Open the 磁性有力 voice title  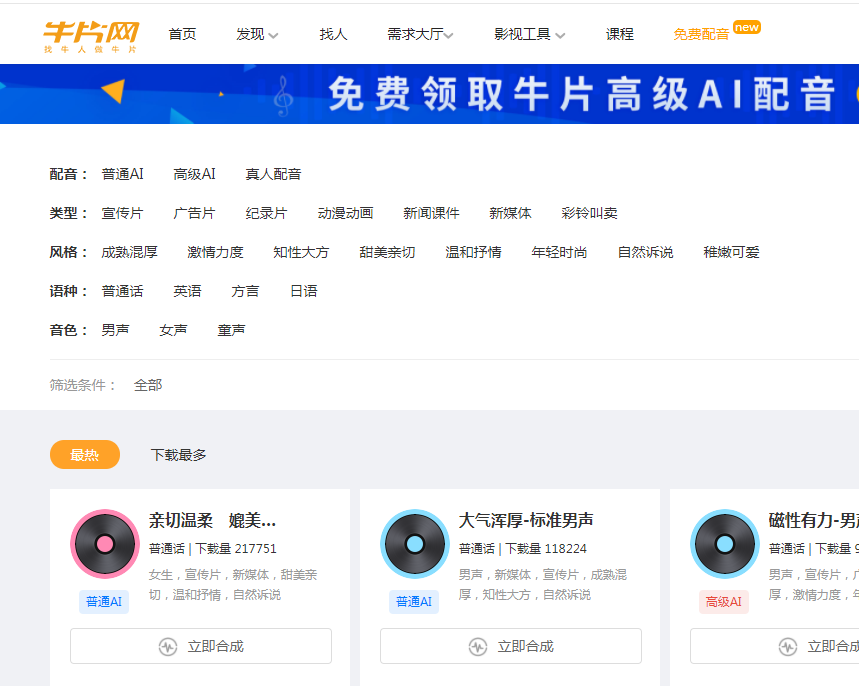[814, 520]
